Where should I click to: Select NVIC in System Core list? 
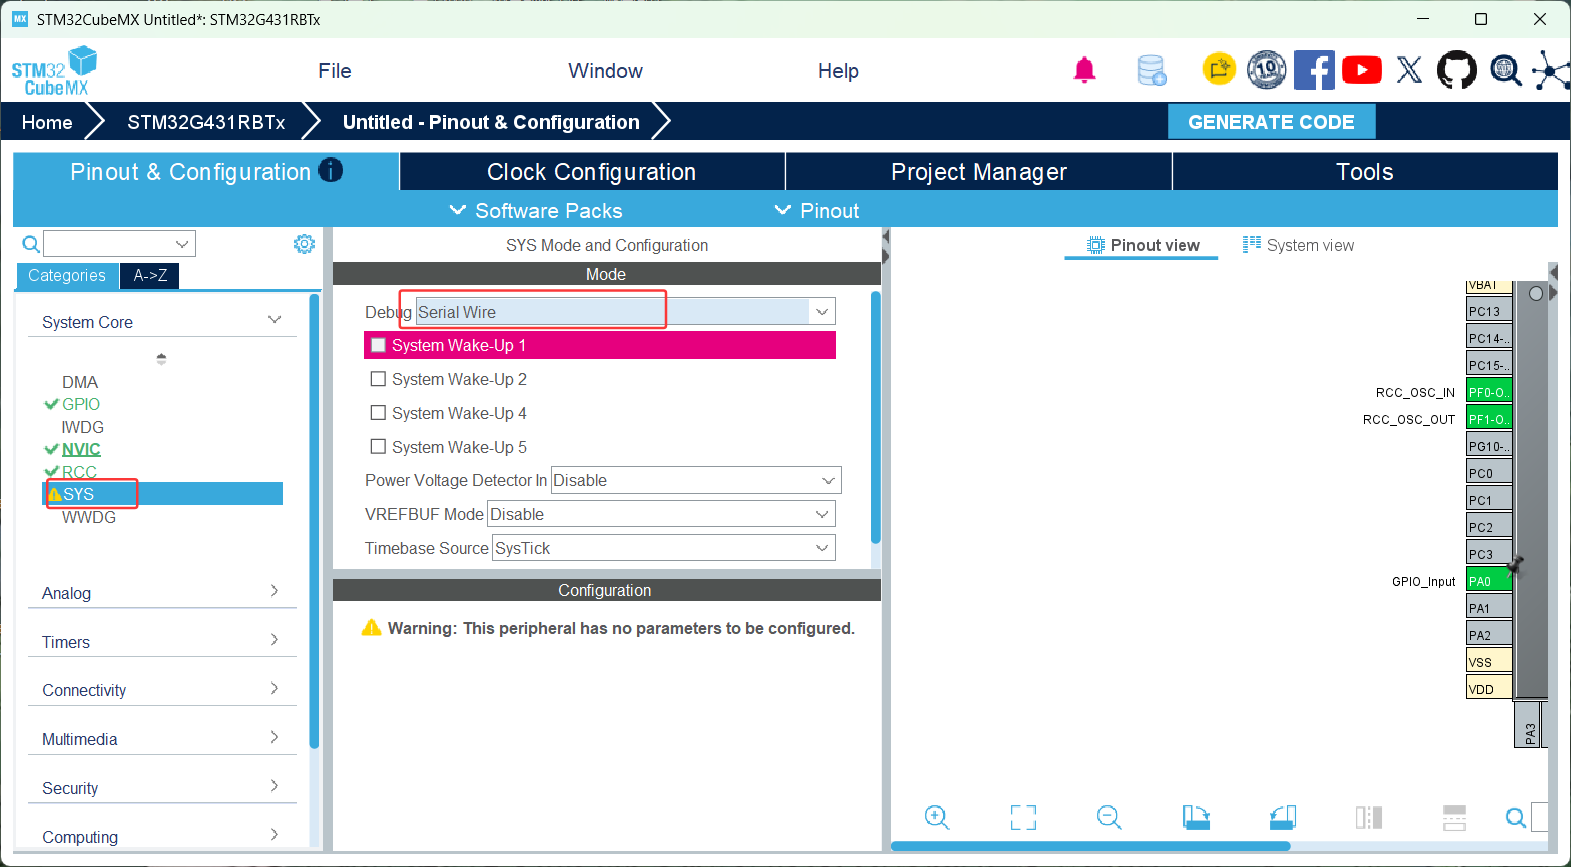pyautogui.click(x=81, y=449)
